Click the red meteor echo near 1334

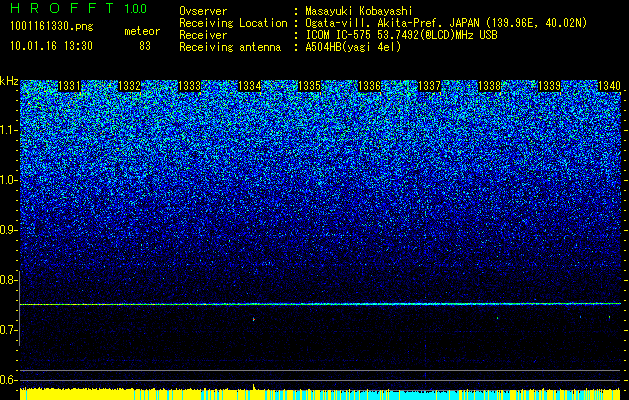(x=254, y=319)
